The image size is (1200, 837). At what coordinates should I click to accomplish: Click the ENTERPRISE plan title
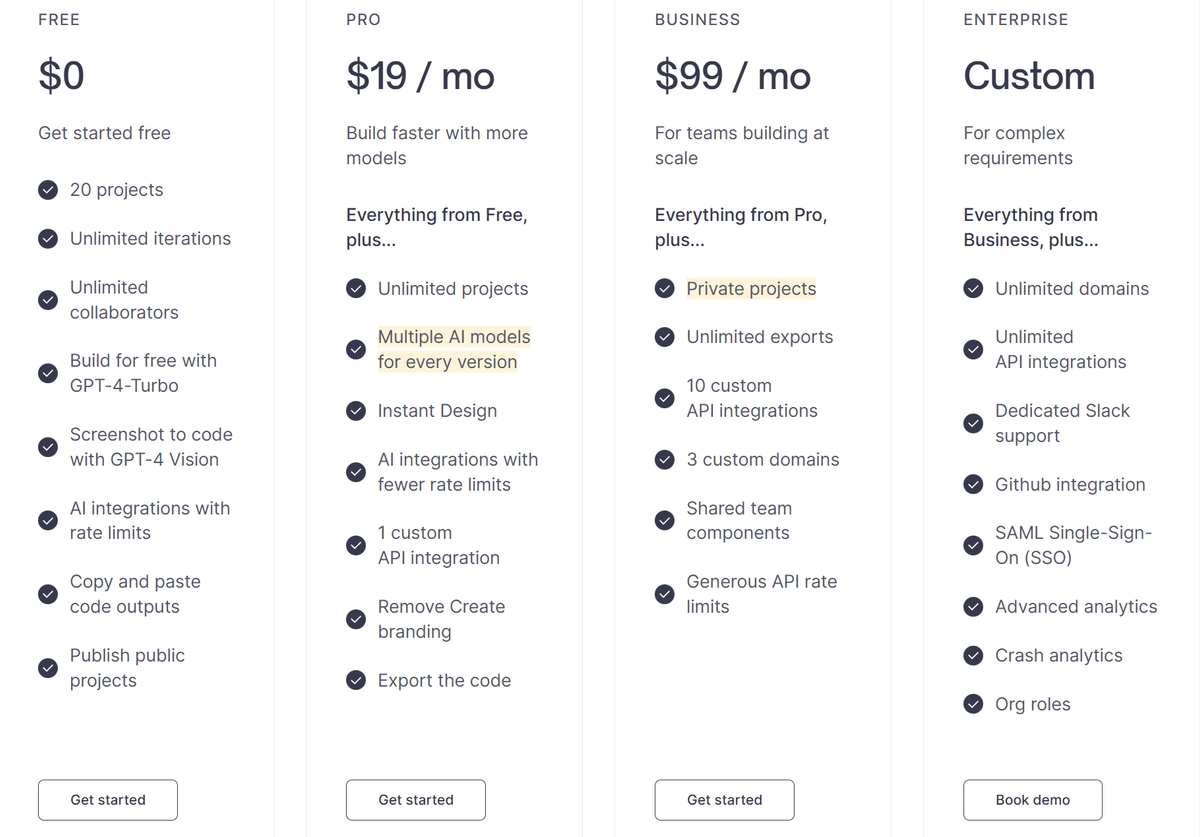(1016, 20)
